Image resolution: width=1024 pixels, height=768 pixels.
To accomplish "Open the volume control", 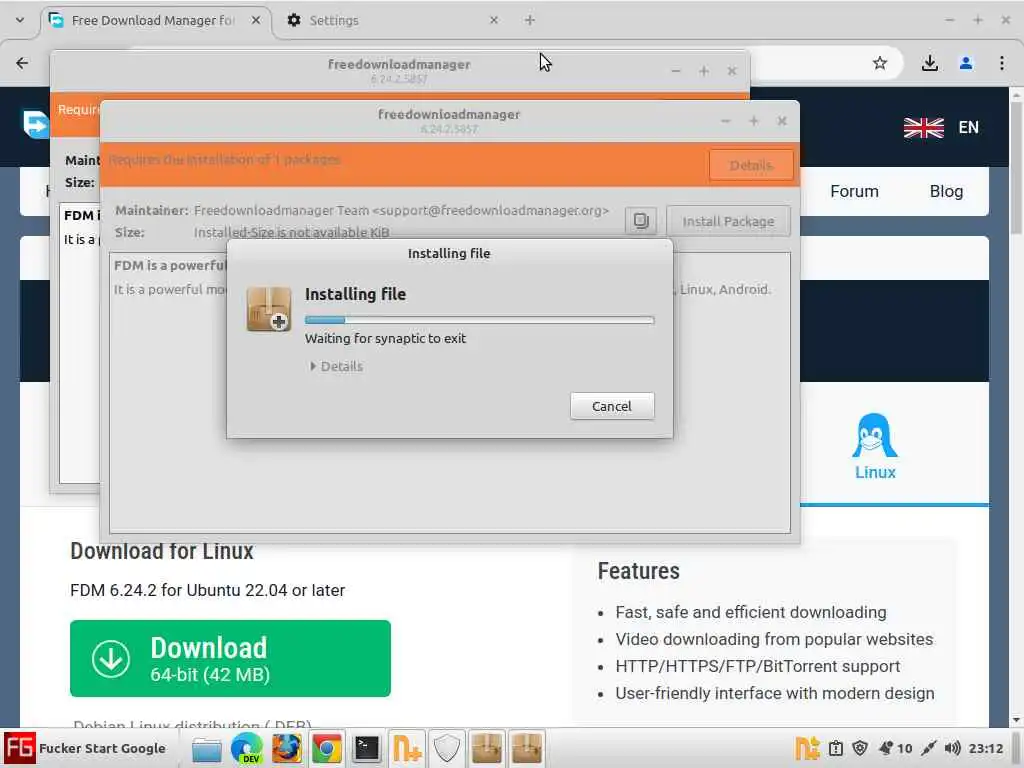I will click(952, 748).
